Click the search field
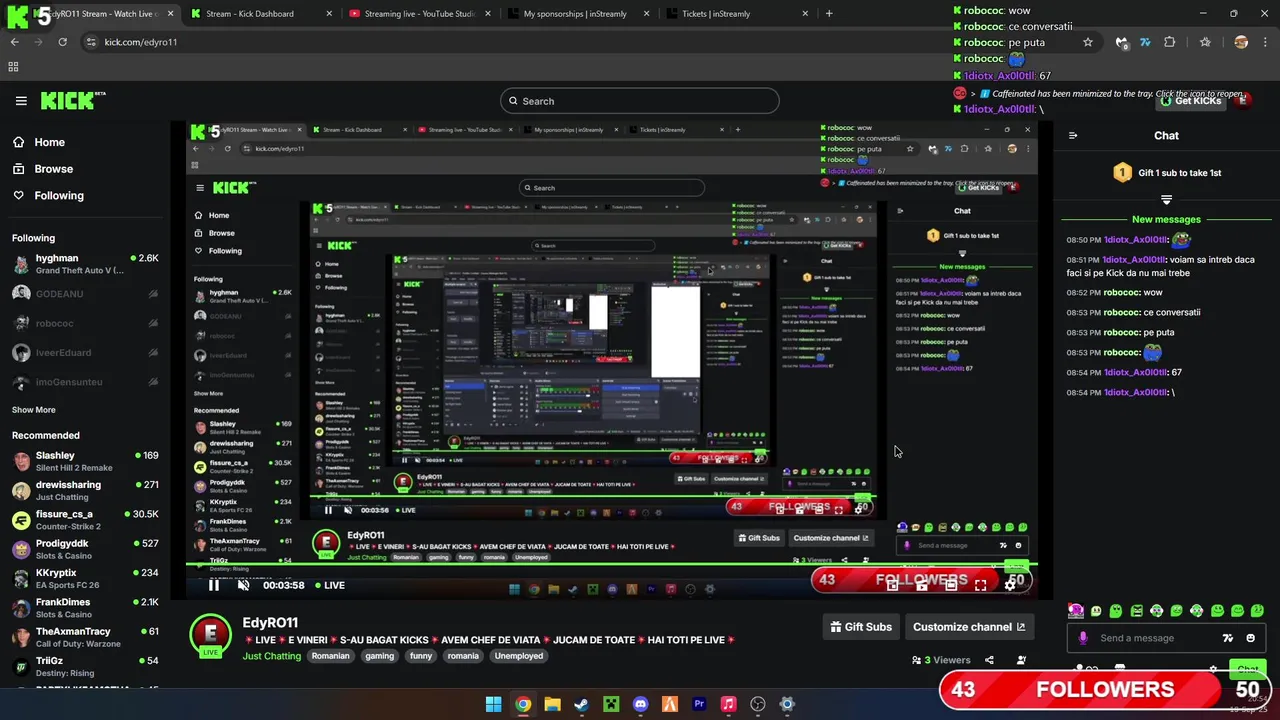 [640, 101]
